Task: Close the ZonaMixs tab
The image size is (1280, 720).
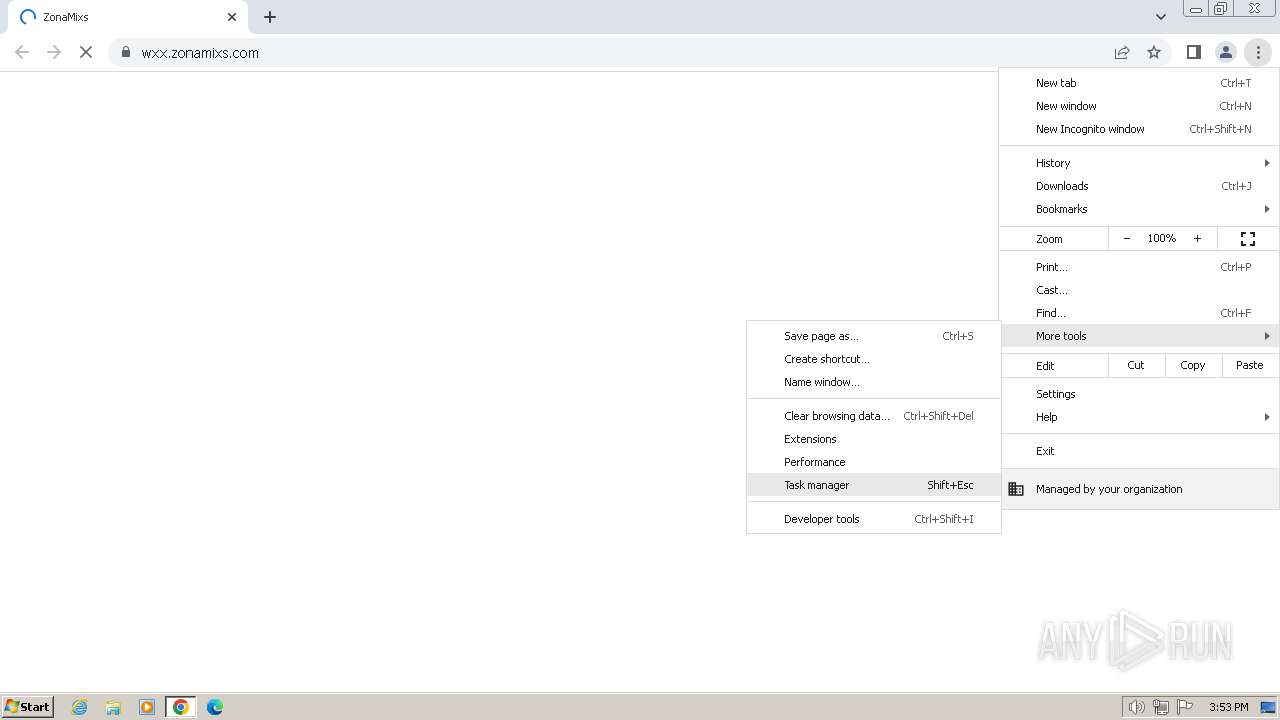Action: (x=232, y=17)
